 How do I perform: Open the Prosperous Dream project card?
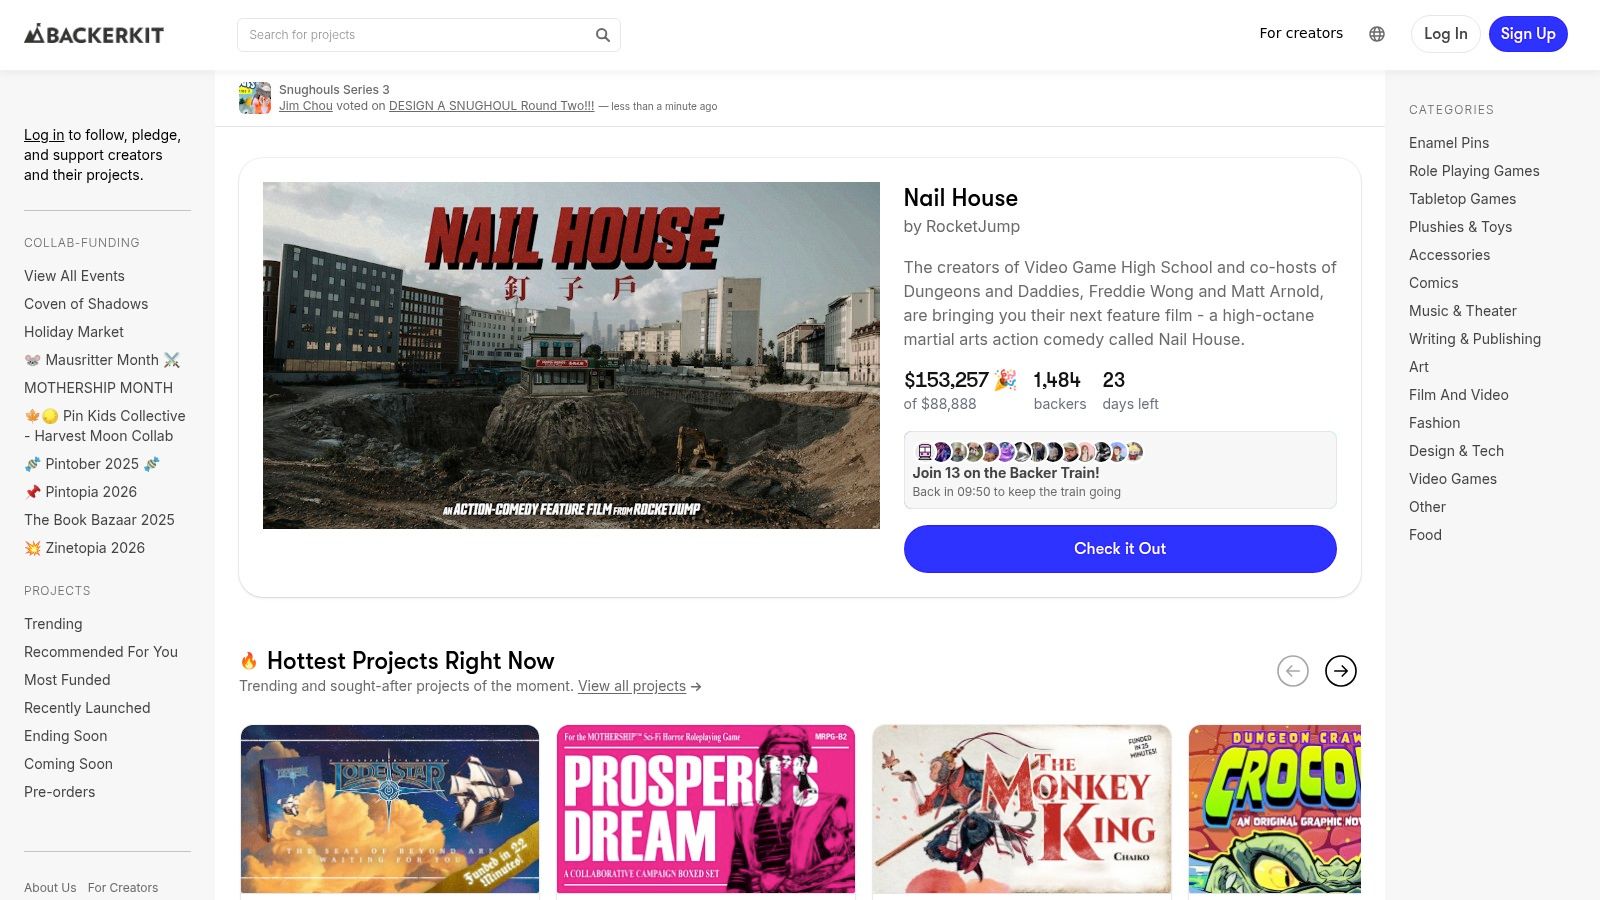(706, 809)
